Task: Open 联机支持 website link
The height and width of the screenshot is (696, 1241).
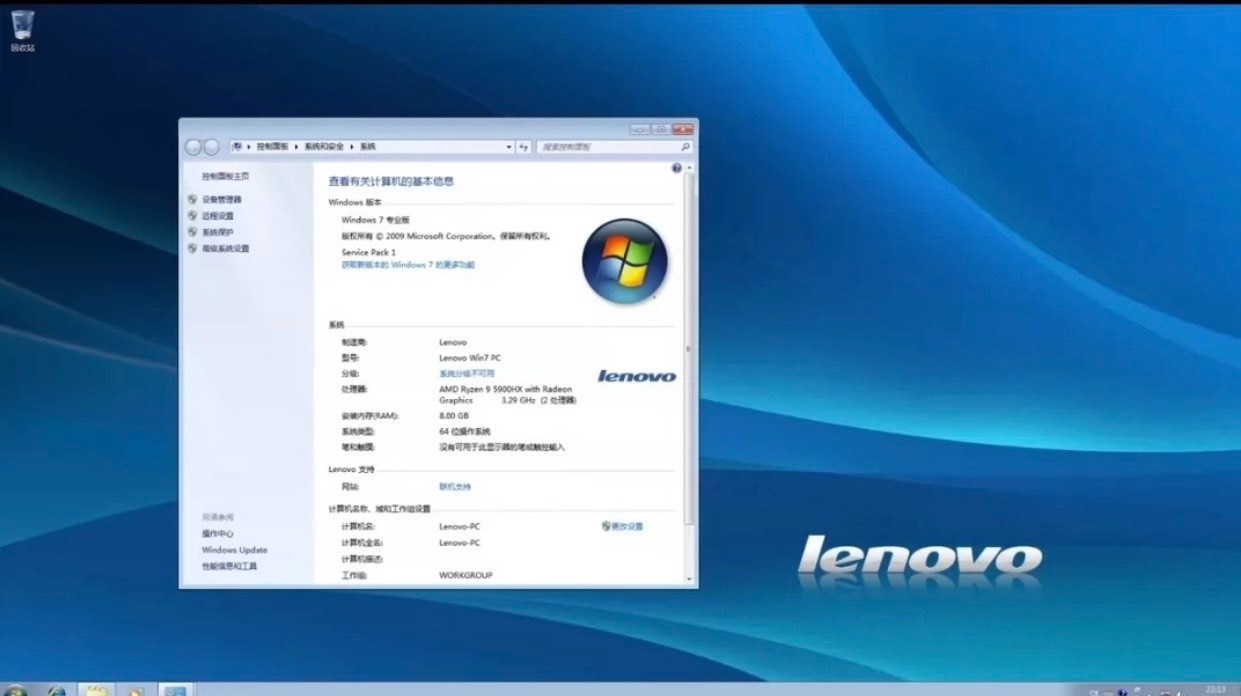Action: (455, 487)
